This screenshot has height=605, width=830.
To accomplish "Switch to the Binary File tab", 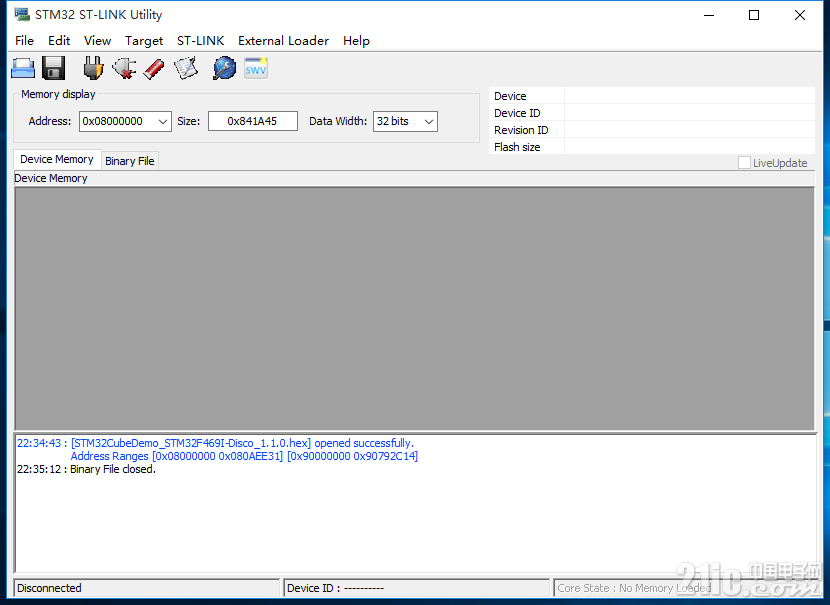I will 130,161.
